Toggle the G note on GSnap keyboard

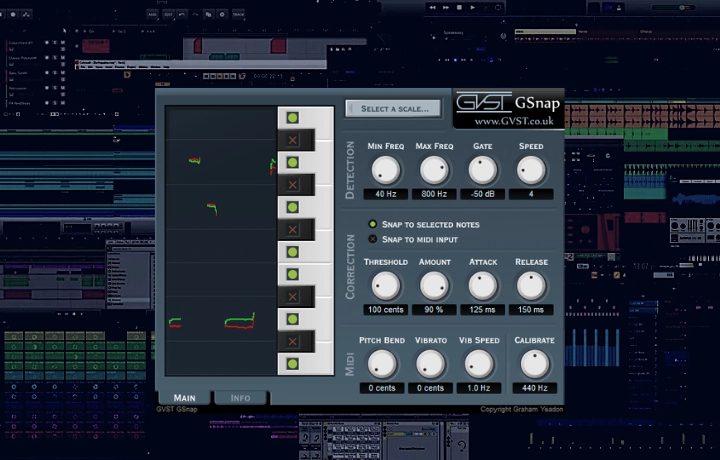[x=292, y=207]
